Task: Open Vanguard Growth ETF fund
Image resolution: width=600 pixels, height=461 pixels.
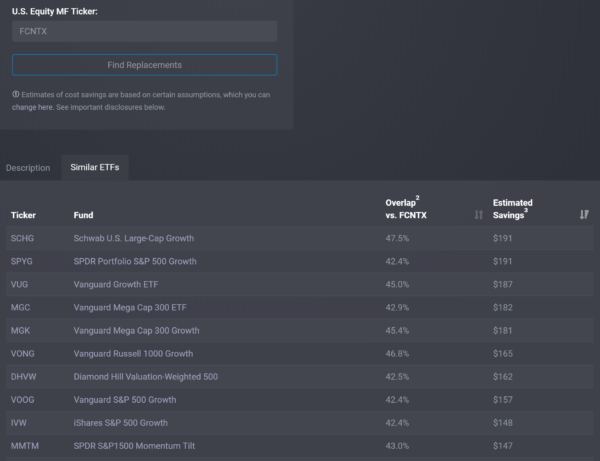Action: click(x=116, y=284)
